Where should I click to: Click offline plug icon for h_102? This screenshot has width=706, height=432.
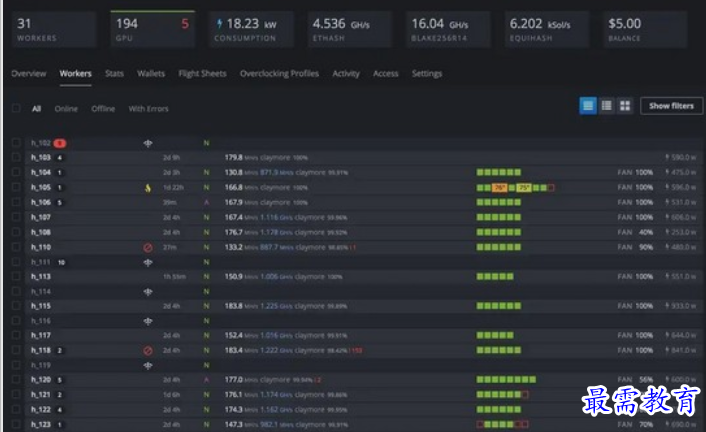[x=148, y=143]
